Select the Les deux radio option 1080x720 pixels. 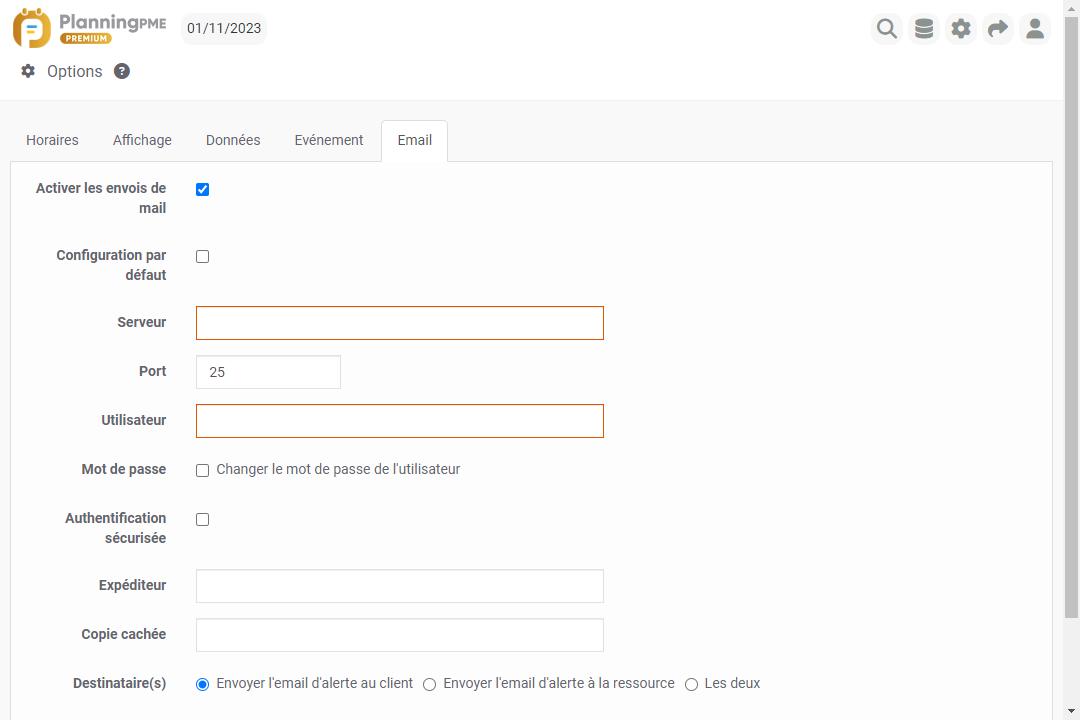691,685
